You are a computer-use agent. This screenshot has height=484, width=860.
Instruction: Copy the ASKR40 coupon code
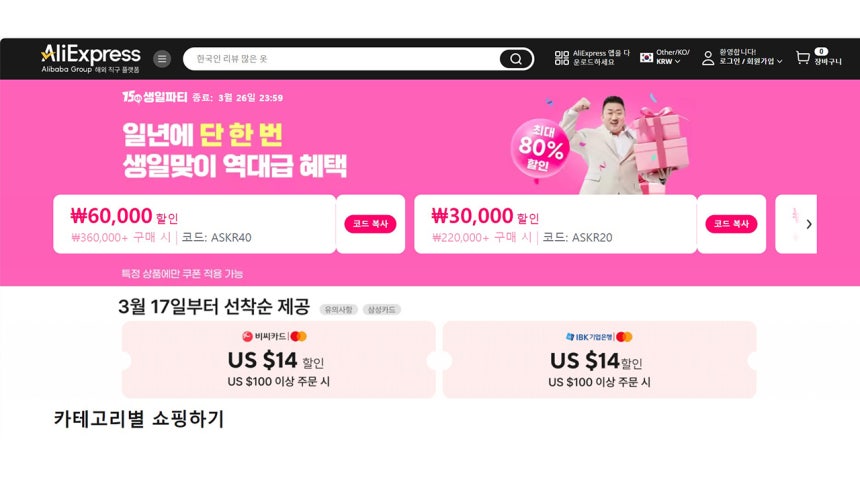(370, 224)
